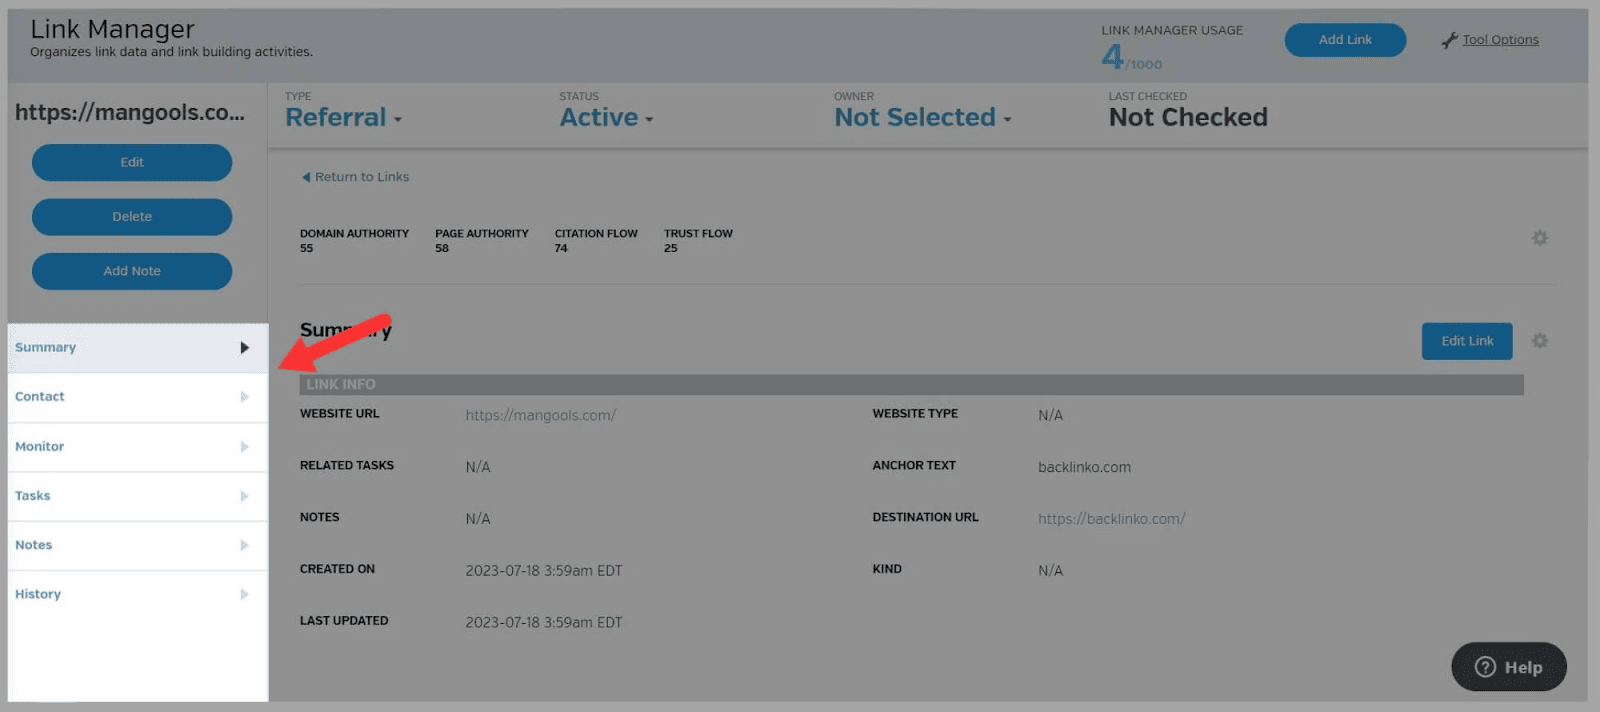
Task: Open the https://mangools.com/ website URL link
Action: coord(540,415)
